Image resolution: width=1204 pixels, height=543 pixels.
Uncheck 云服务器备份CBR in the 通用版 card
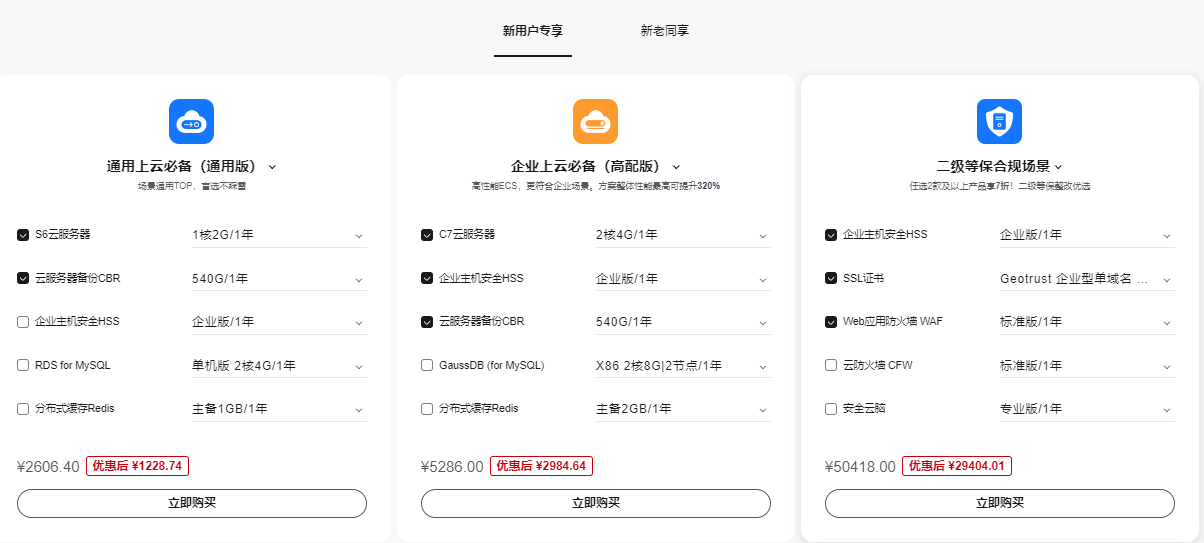tap(23, 278)
